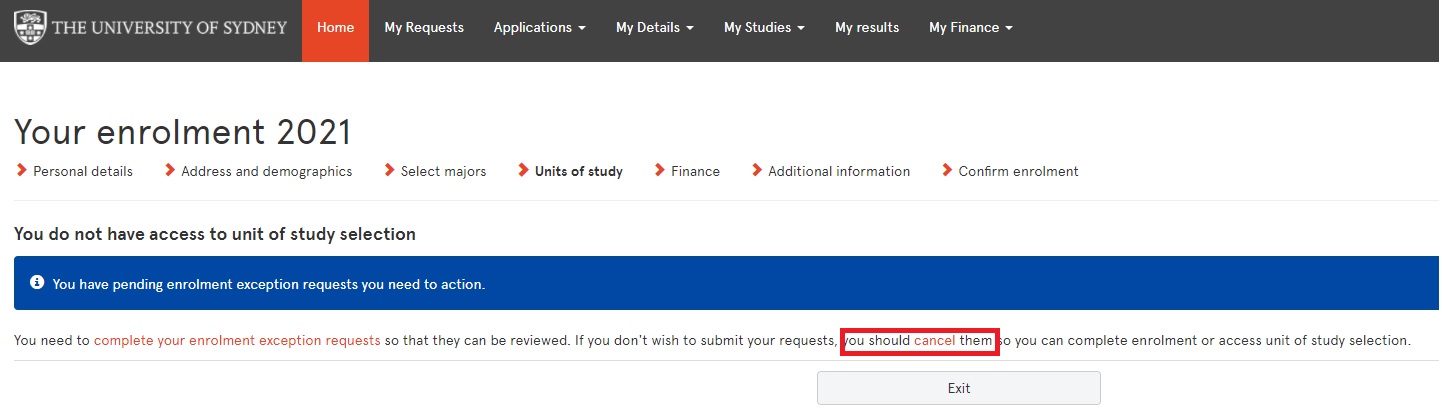The height and width of the screenshot is (413, 1442).
Task: Select My results in the top menu
Action: 867,28
